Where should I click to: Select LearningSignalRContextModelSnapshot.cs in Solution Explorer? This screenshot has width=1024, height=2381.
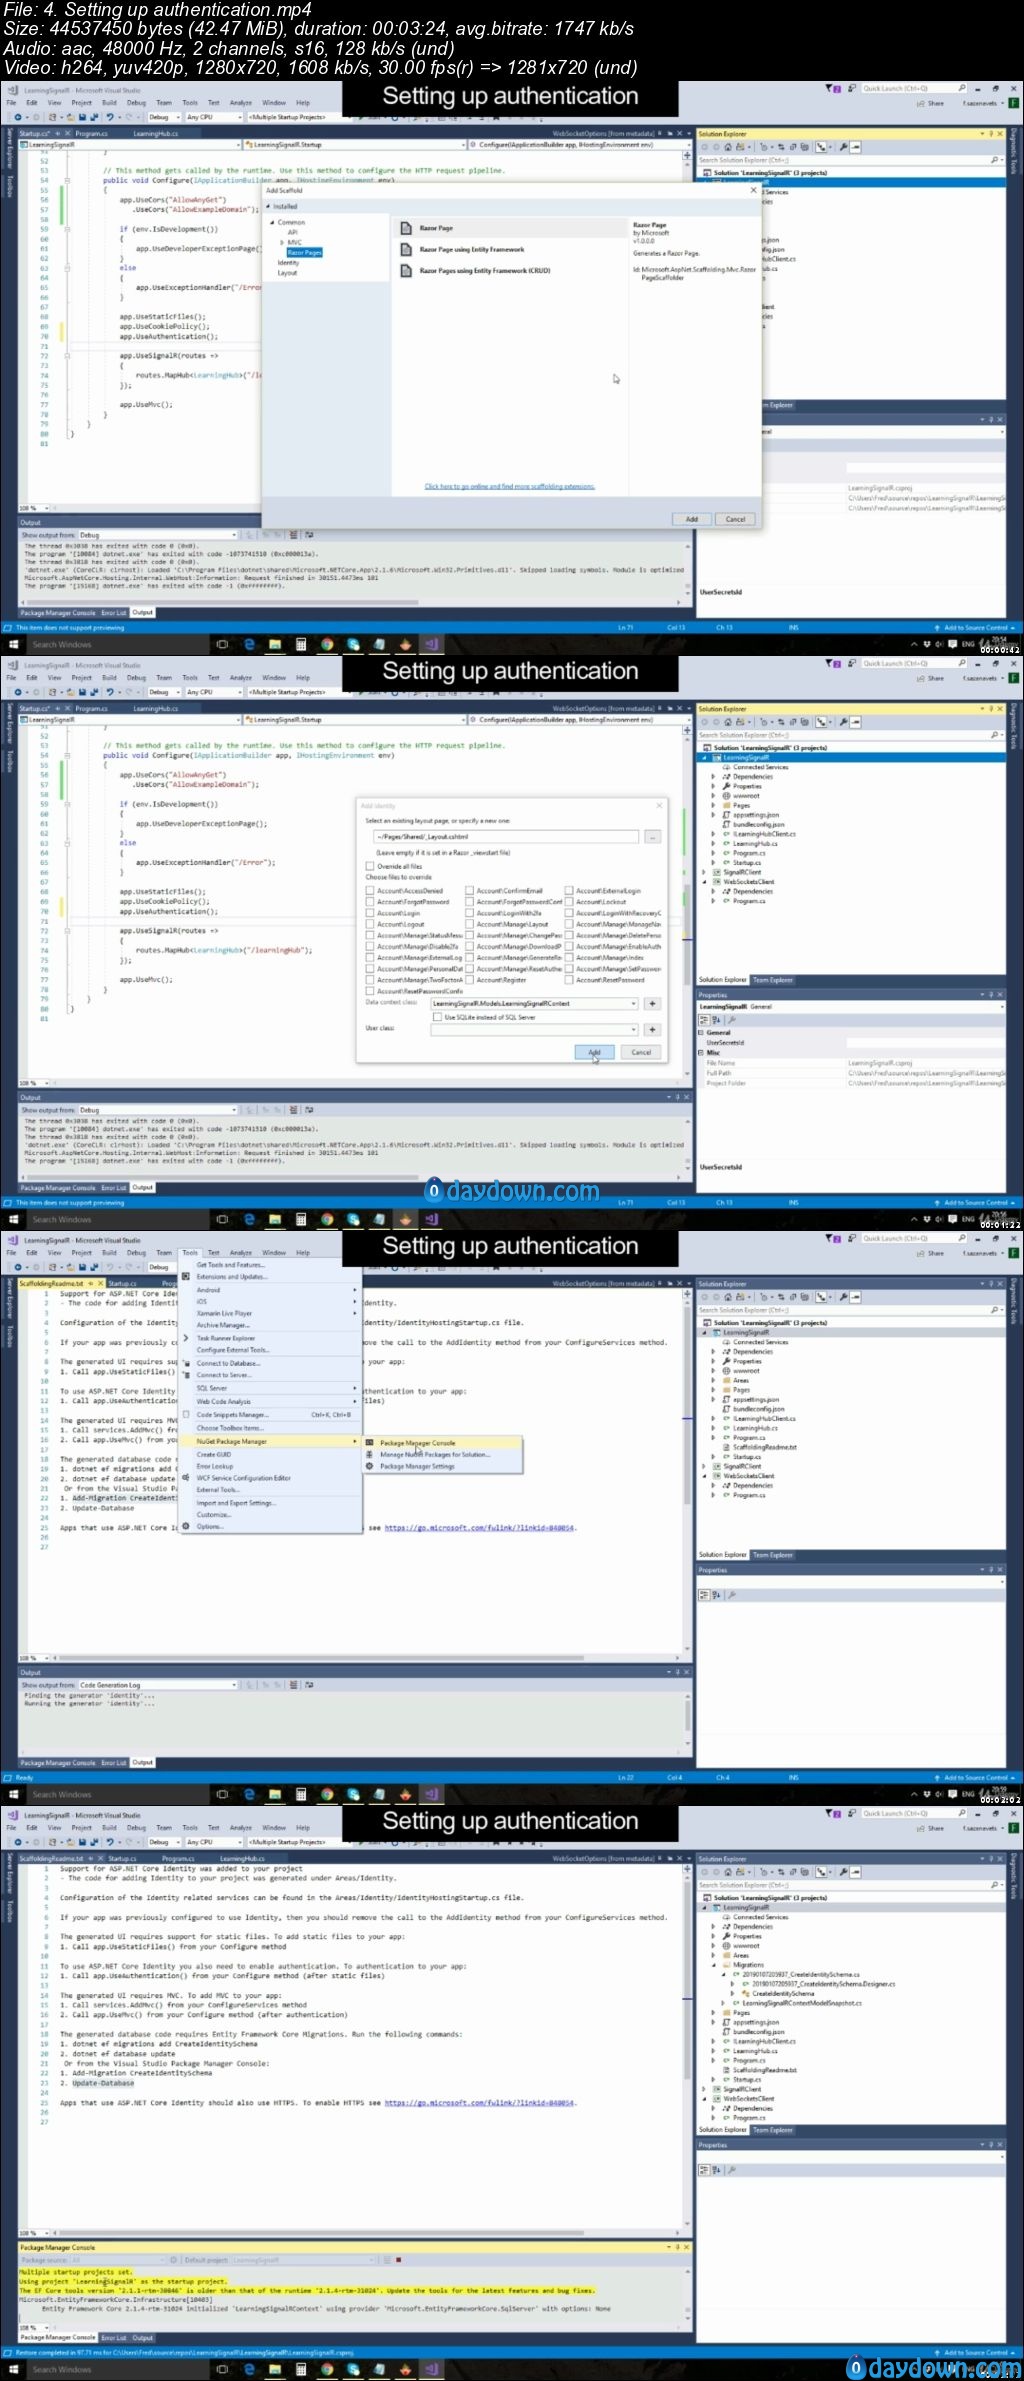pyautogui.click(x=802, y=2003)
